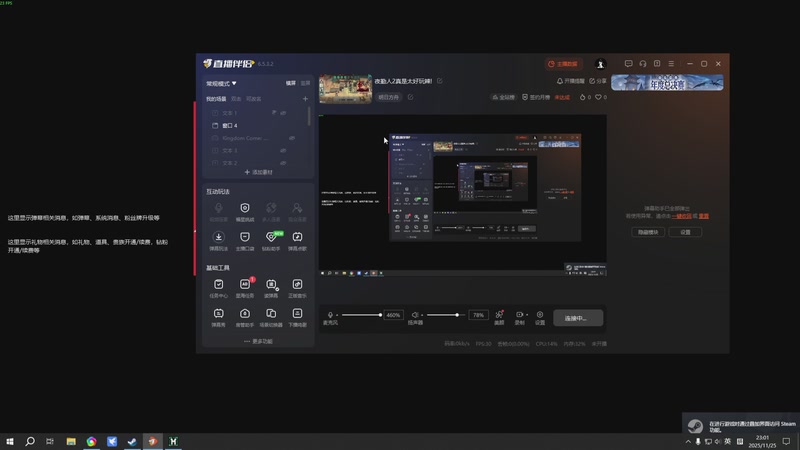The width and height of the screenshot is (800, 450).
Task: Click 添加素材 add source button
Action: (x=258, y=172)
